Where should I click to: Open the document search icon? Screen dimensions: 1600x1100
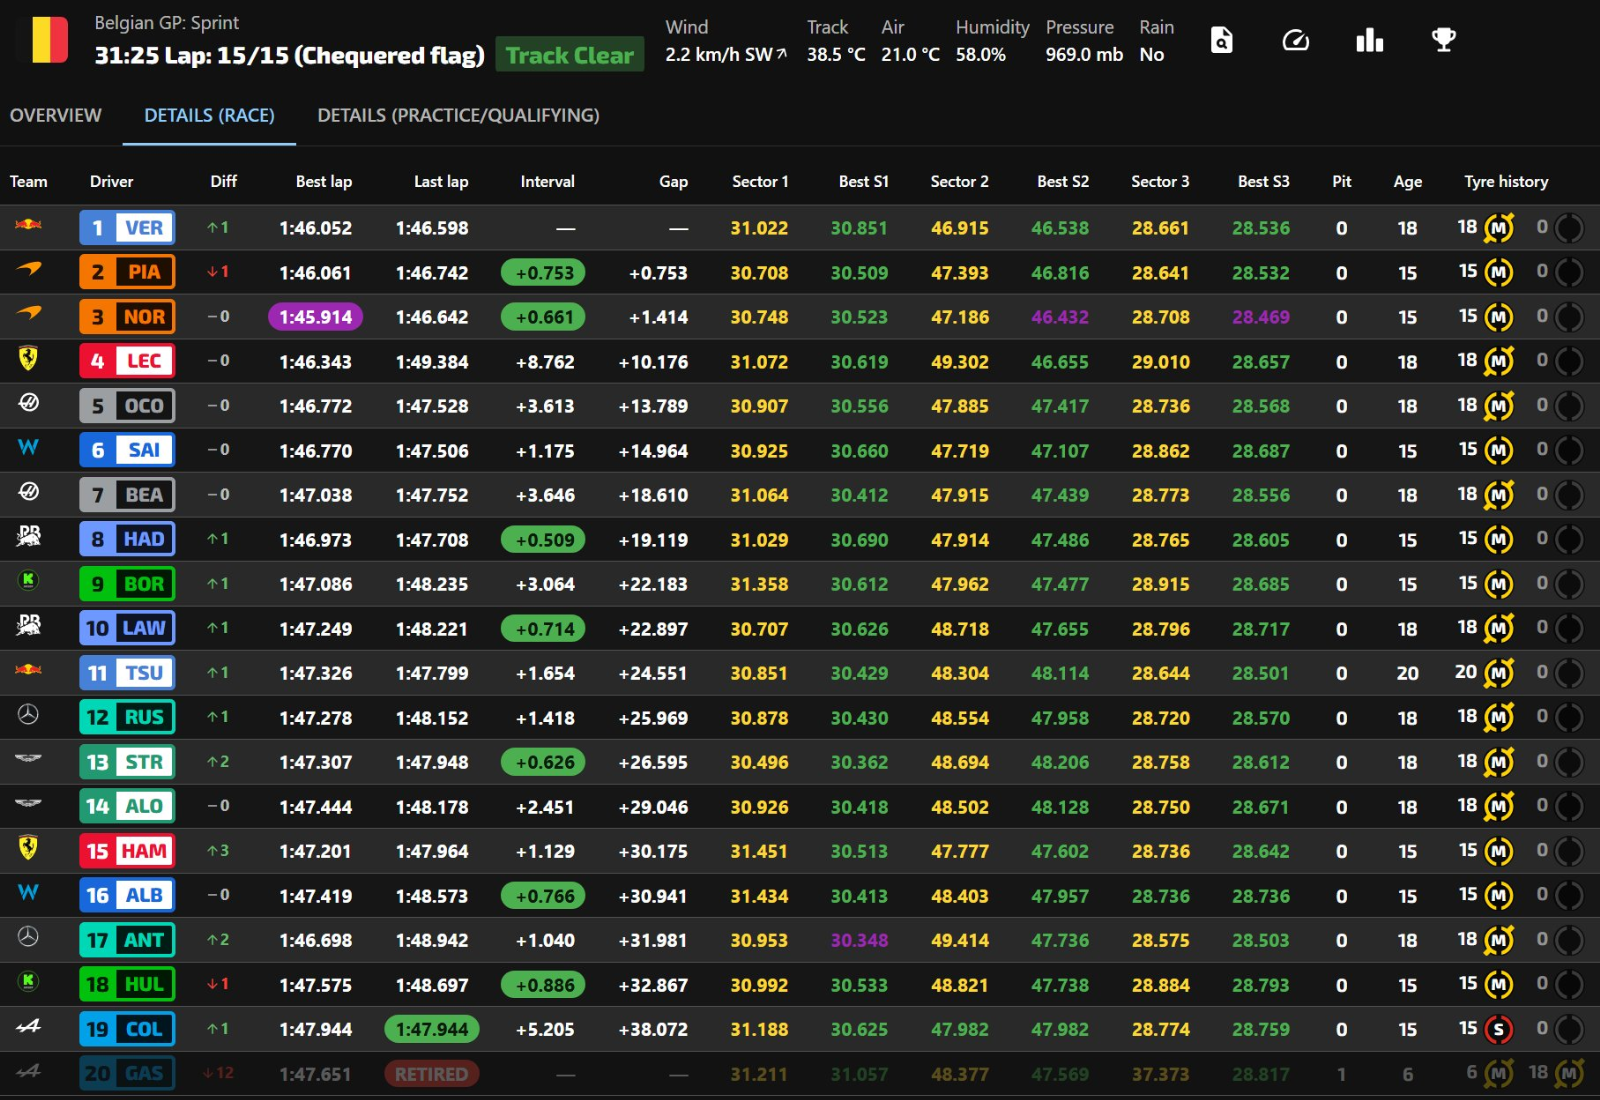[1221, 41]
